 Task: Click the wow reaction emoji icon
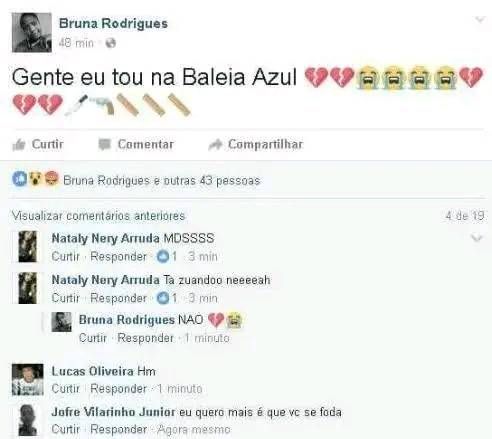[x=35, y=179]
